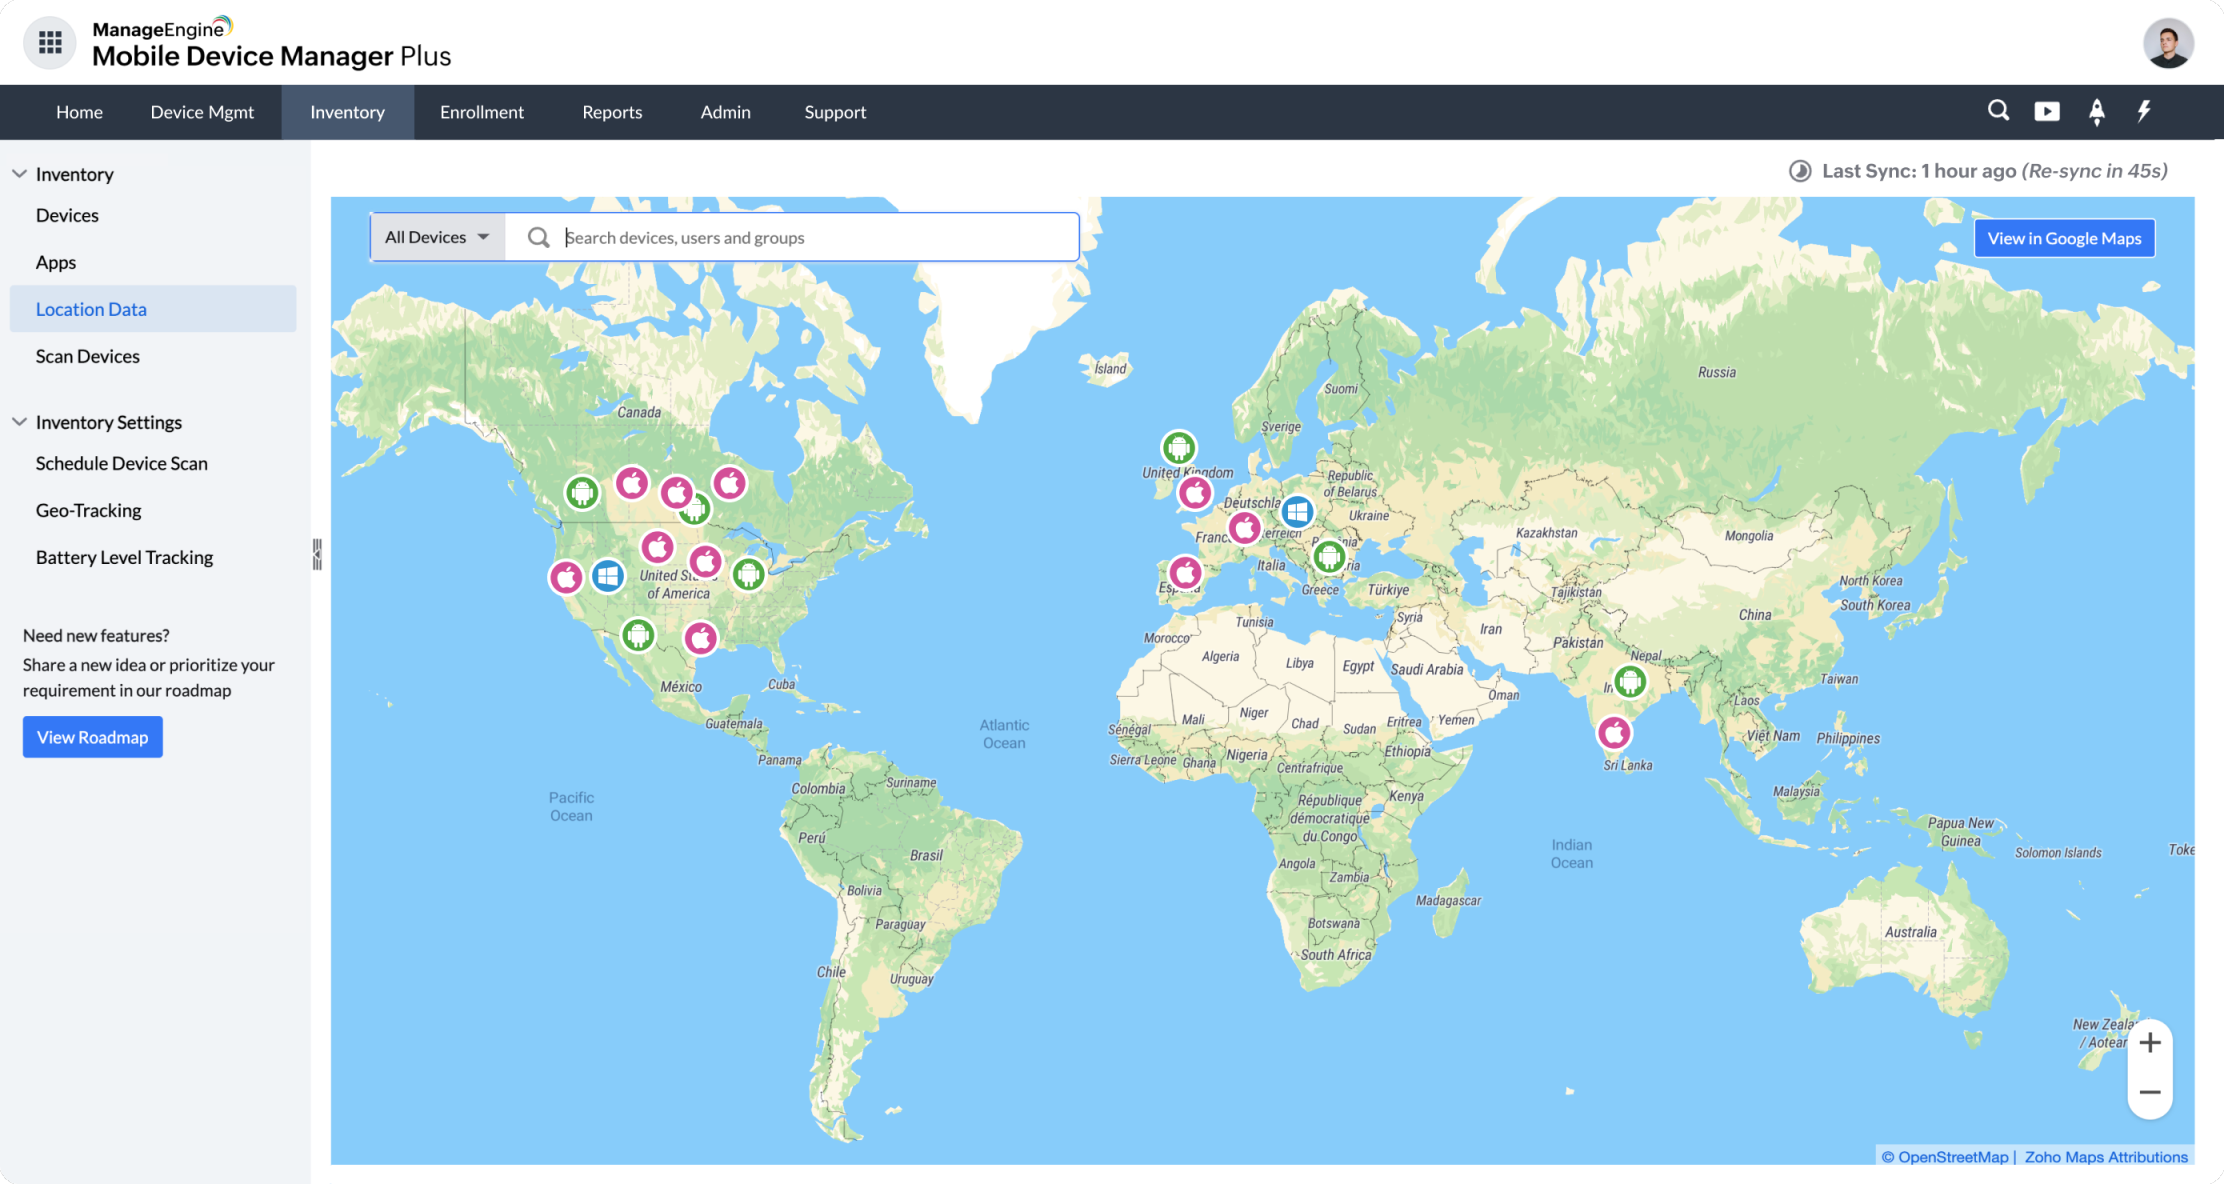The height and width of the screenshot is (1184, 2224).
Task: Select the Apple device marker near Sri Lanka
Action: coord(1614,733)
